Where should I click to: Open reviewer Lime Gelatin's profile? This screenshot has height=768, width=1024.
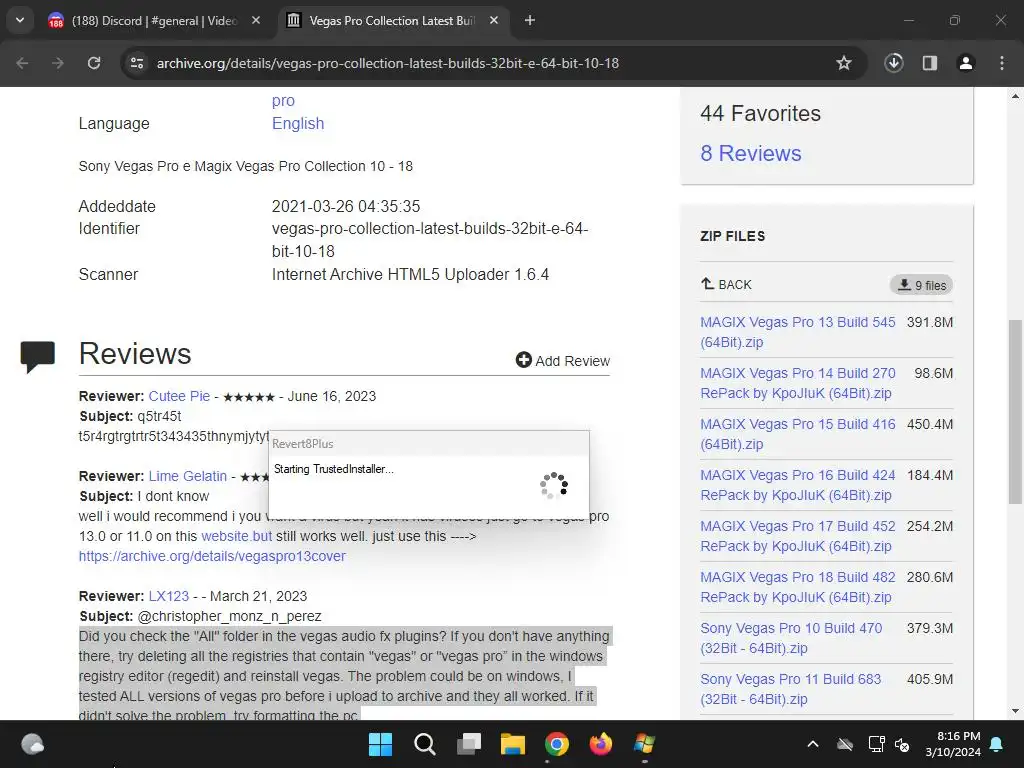187,476
